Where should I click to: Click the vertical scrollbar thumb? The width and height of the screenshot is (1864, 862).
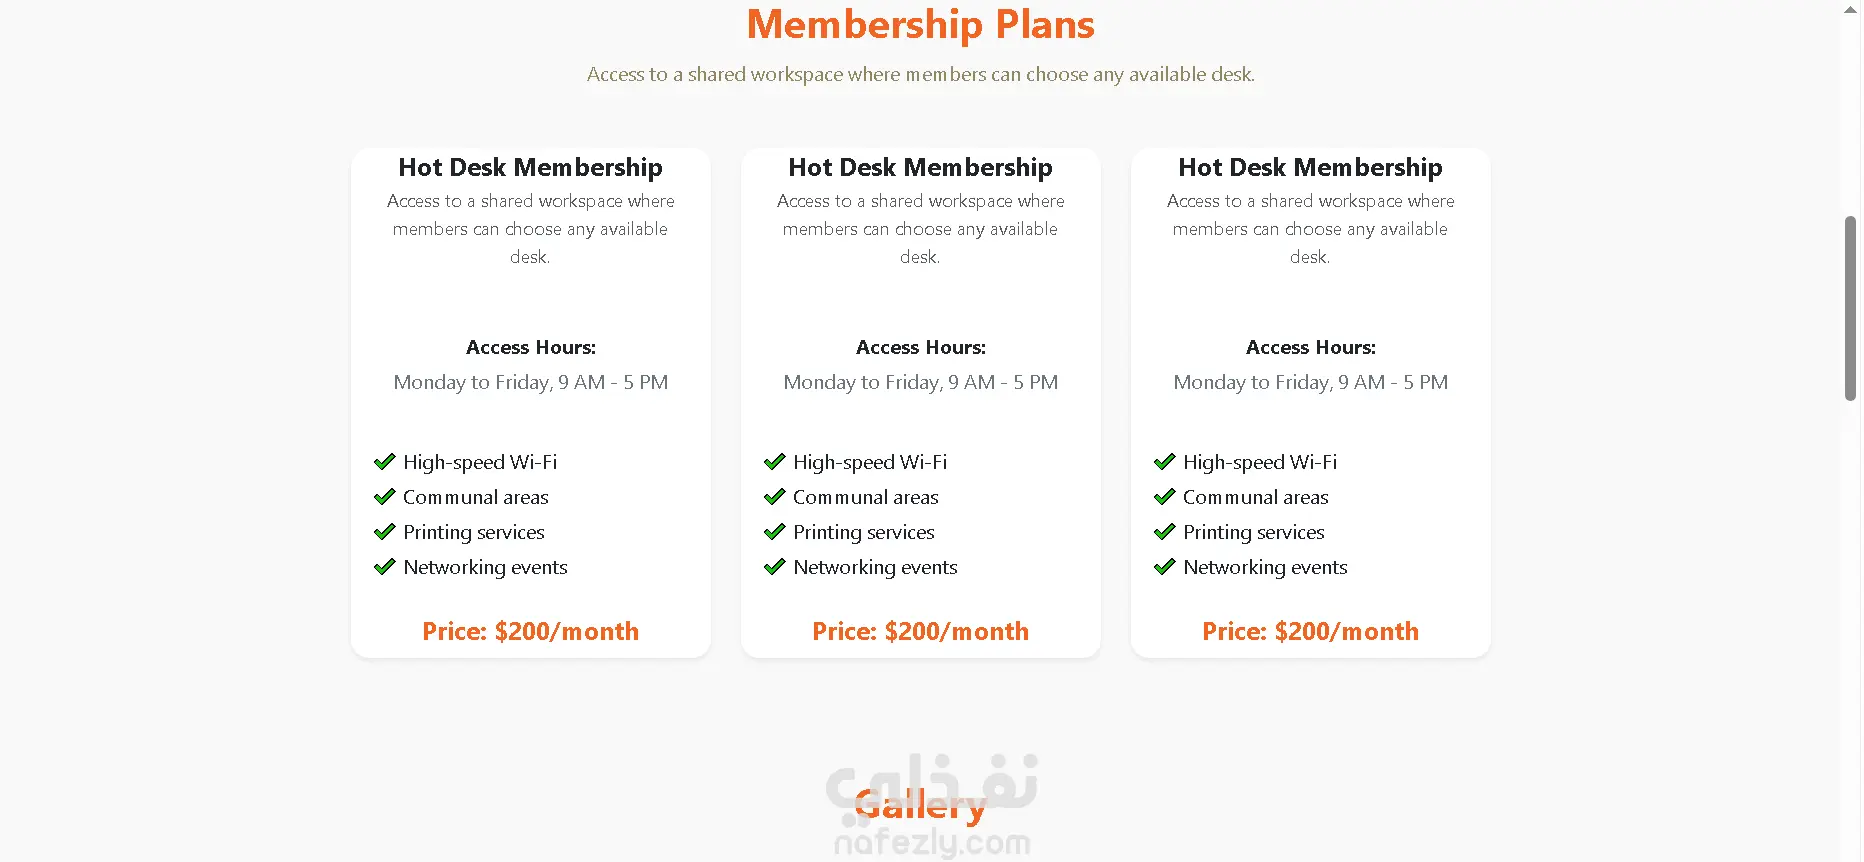(1850, 308)
